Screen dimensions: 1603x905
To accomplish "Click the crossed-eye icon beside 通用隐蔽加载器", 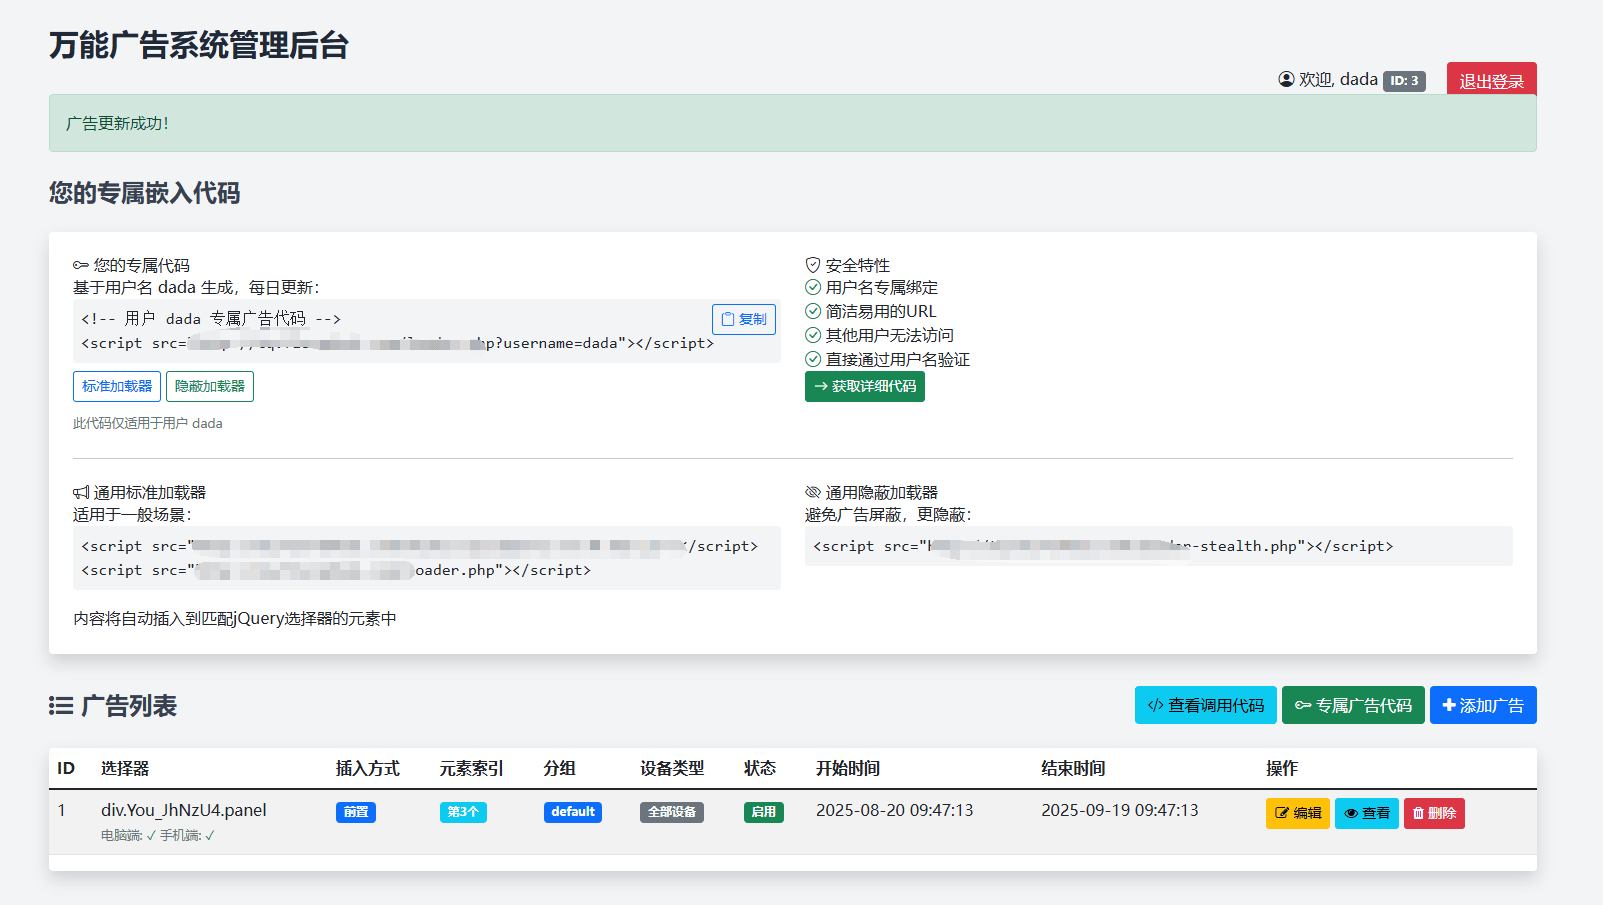I will 813,492.
